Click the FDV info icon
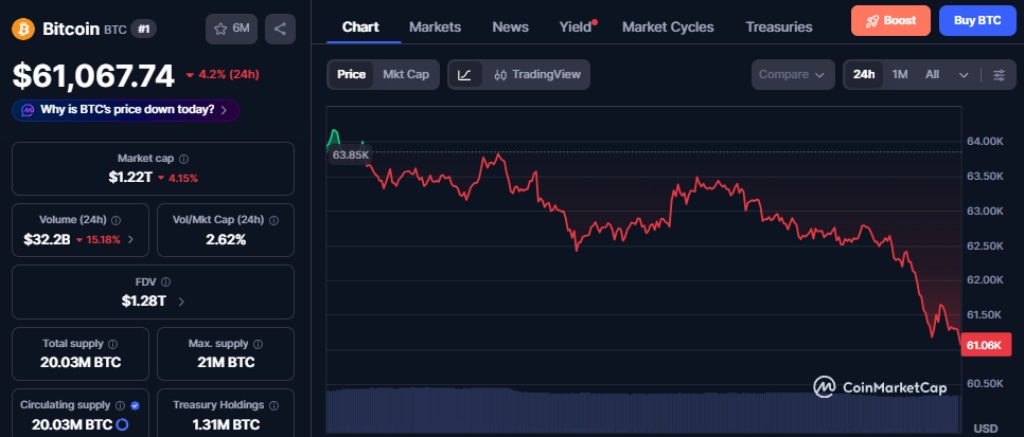Screen dimensions: 1024x437 pos(166,282)
